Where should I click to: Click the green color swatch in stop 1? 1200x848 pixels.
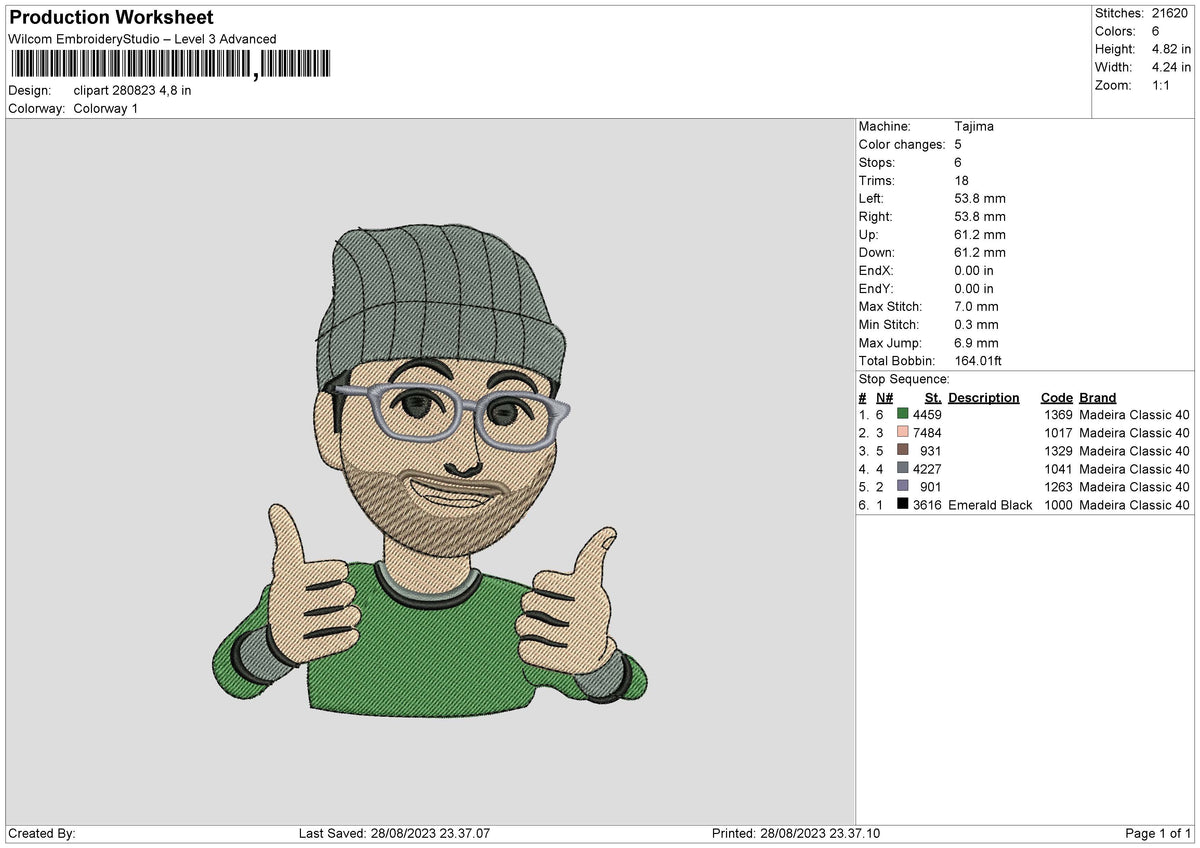tap(903, 415)
